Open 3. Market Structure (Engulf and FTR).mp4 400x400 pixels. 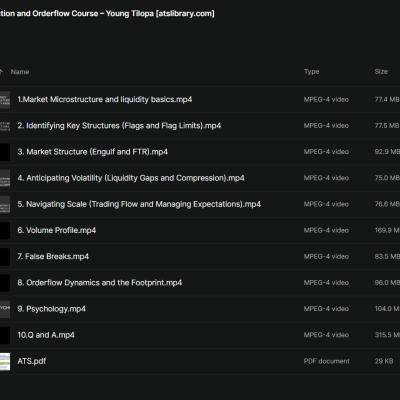(x=92, y=152)
